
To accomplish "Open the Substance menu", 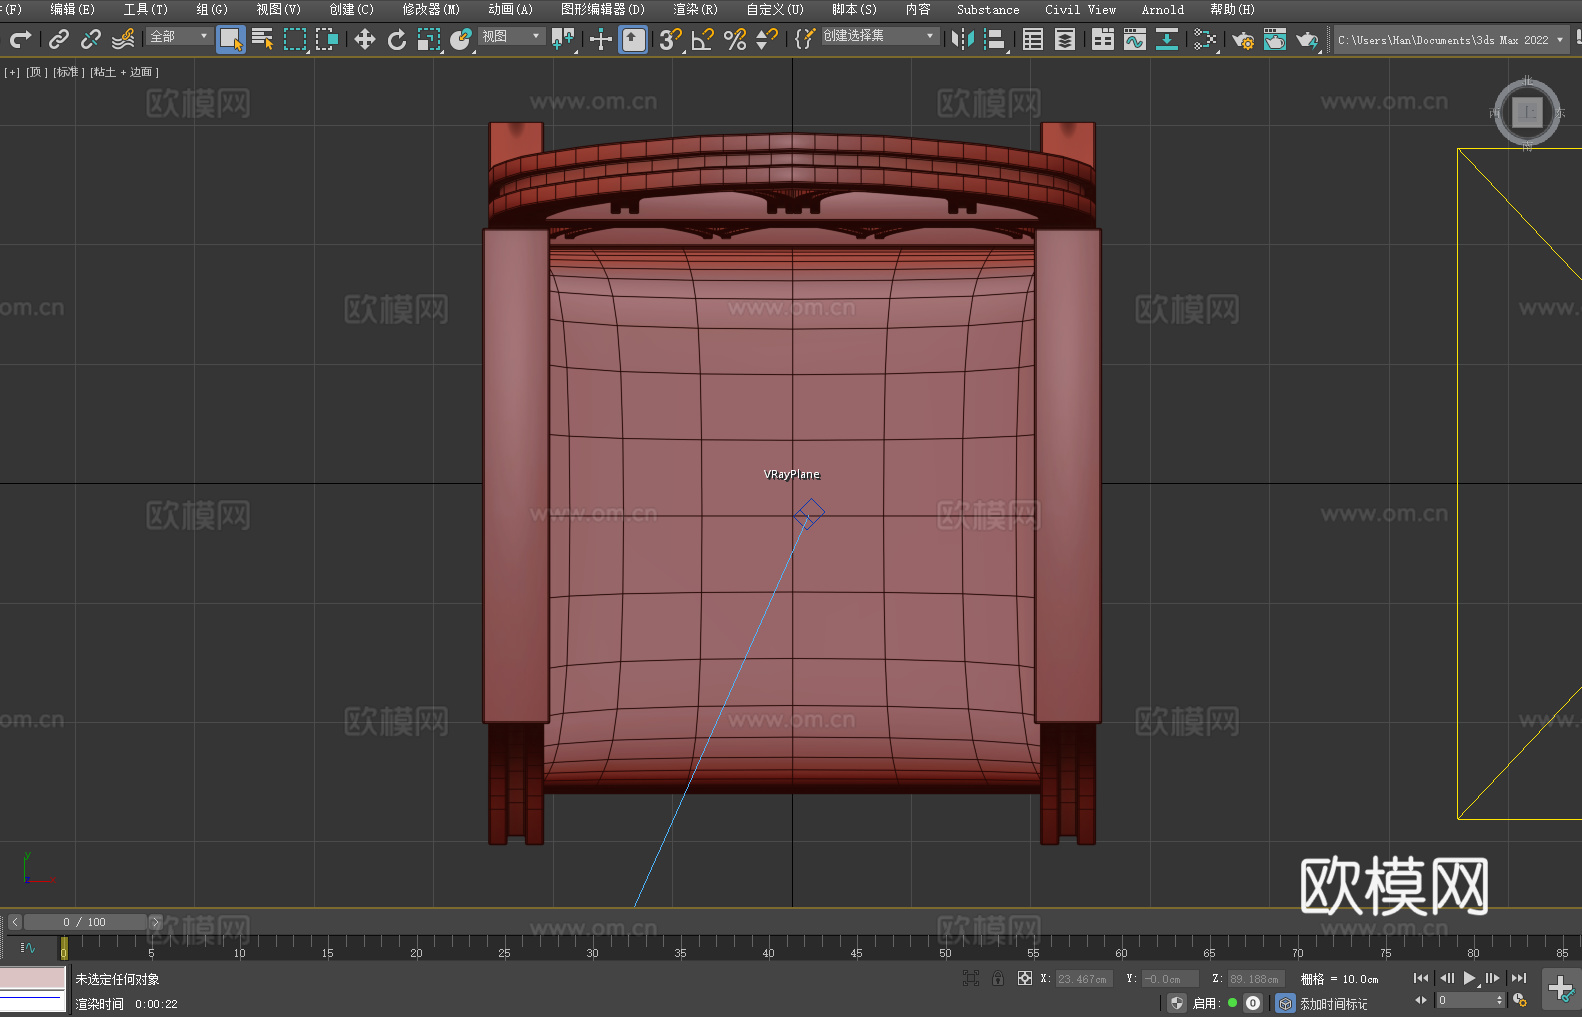I will click(x=988, y=9).
